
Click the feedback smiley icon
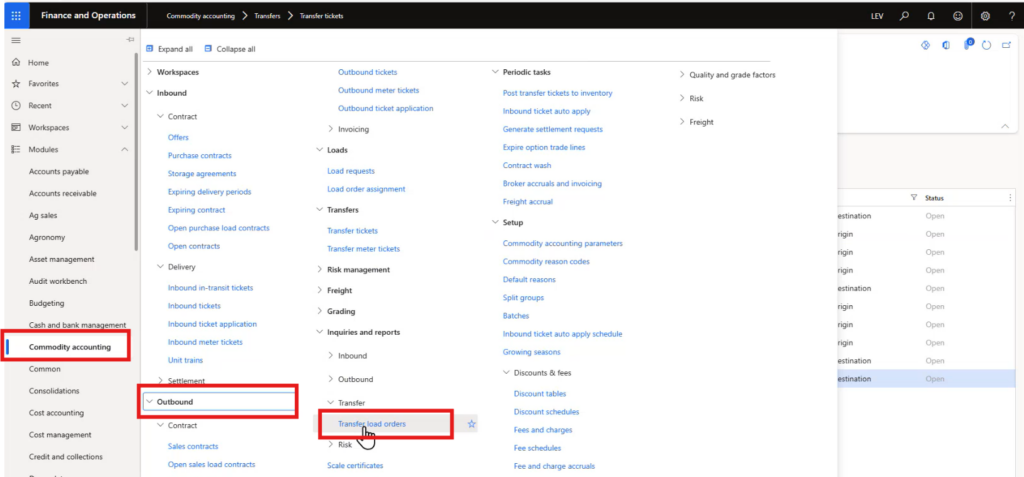[958, 16]
